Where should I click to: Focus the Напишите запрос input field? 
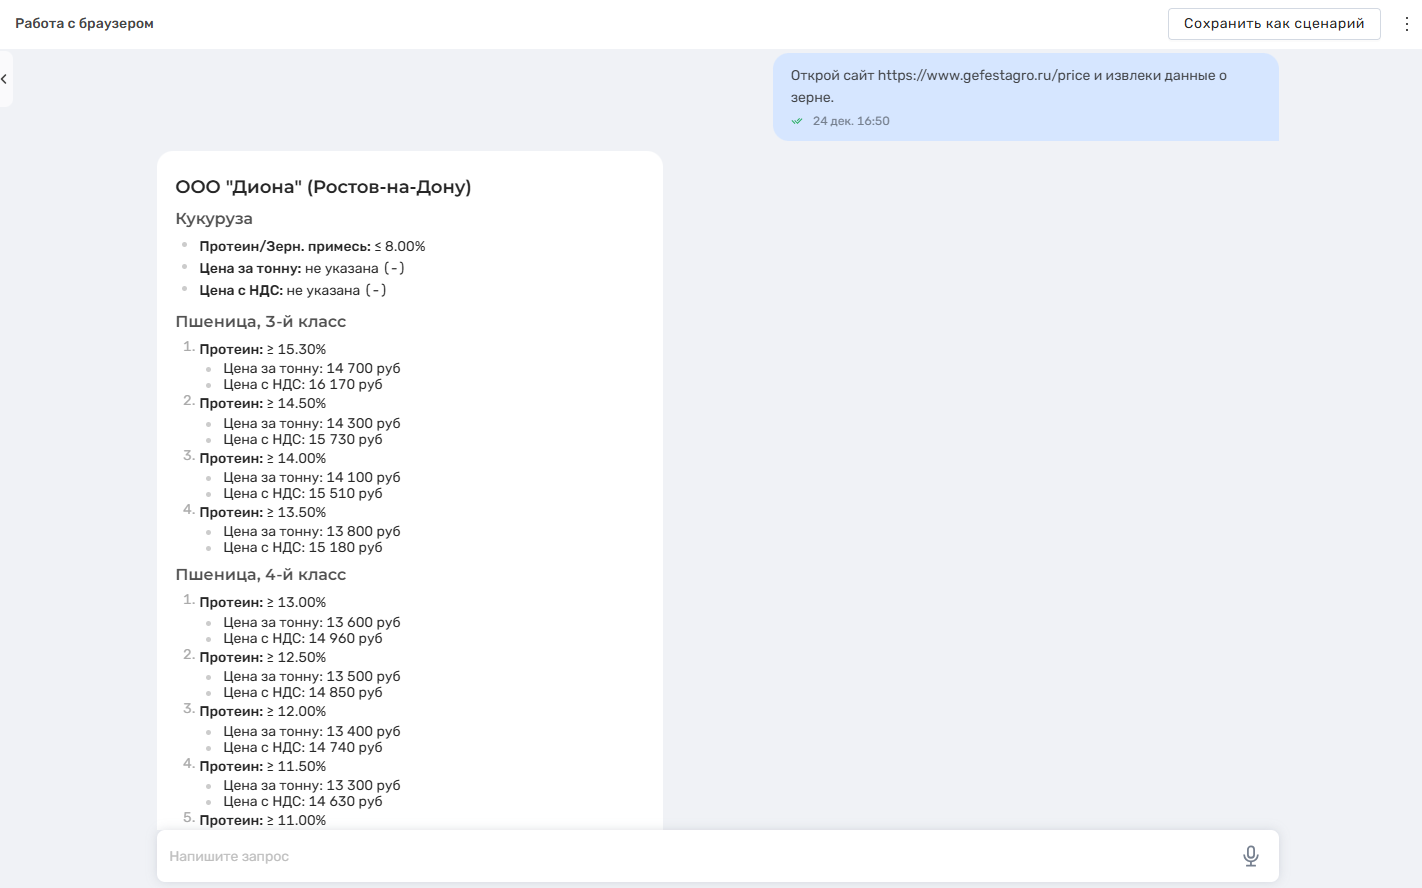click(x=690, y=856)
